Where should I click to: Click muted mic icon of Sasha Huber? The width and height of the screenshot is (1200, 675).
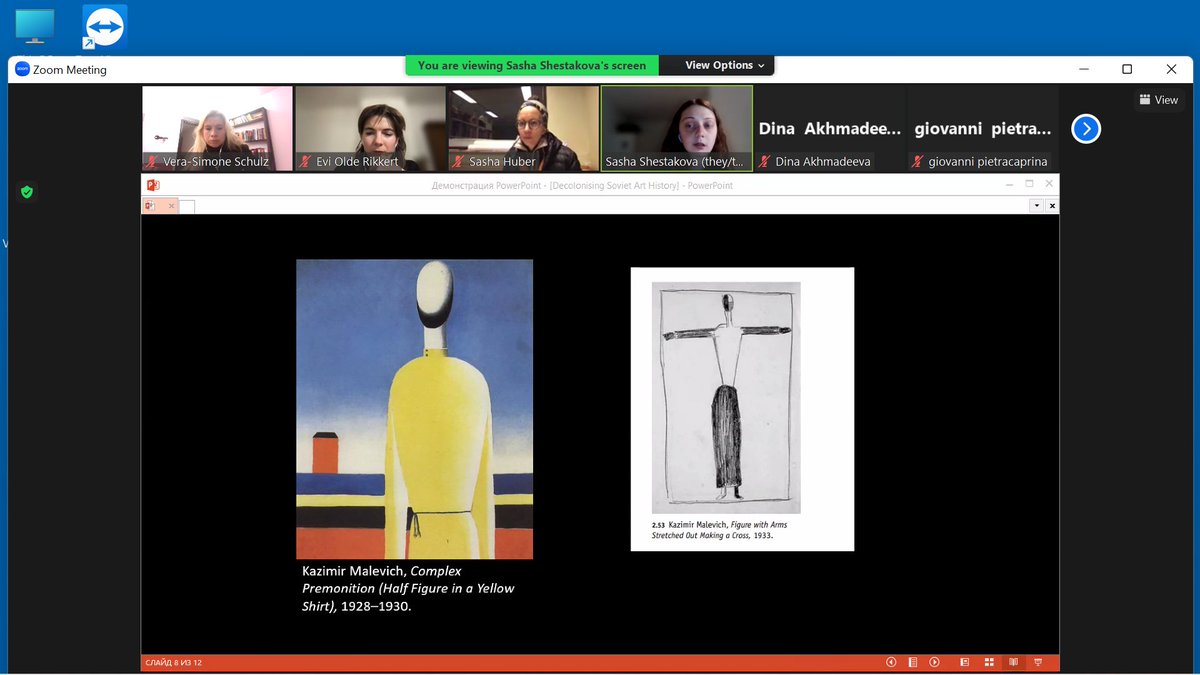click(459, 161)
